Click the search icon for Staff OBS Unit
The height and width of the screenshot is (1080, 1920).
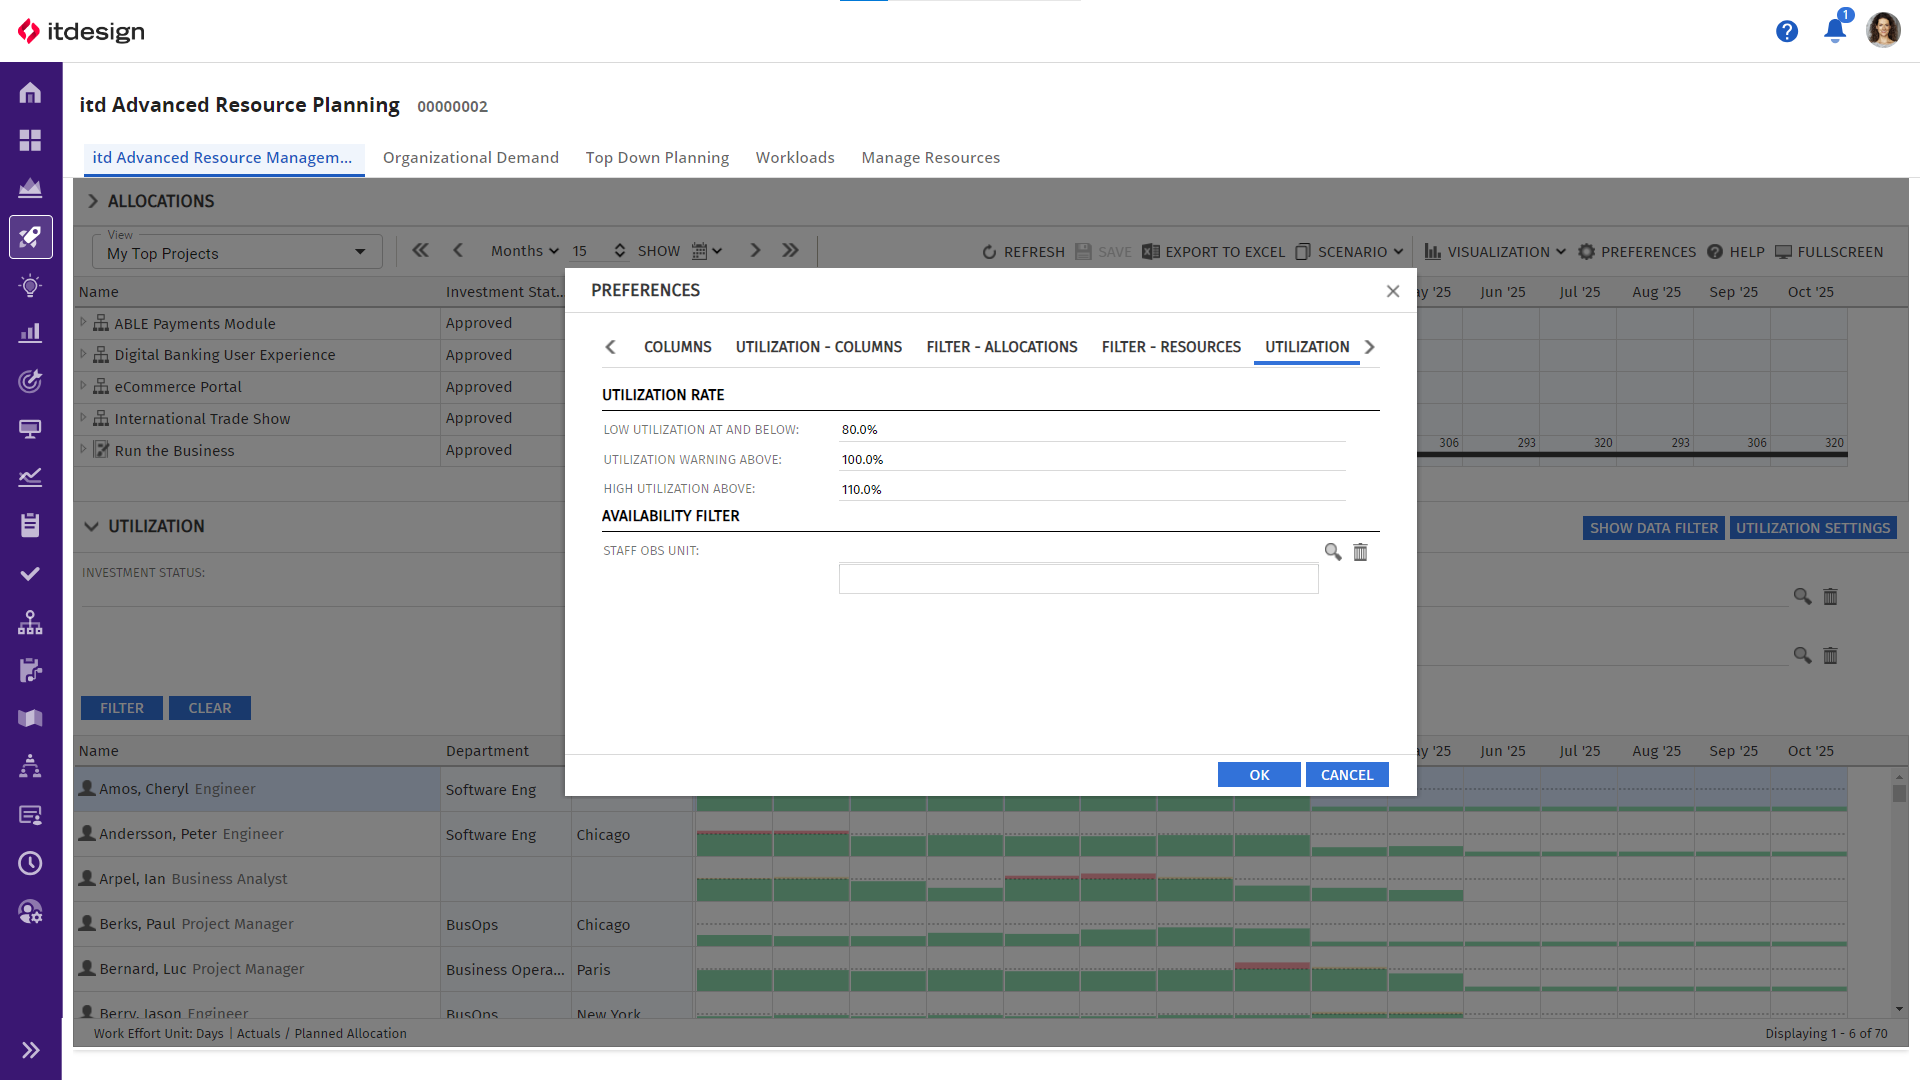(1332, 552)
